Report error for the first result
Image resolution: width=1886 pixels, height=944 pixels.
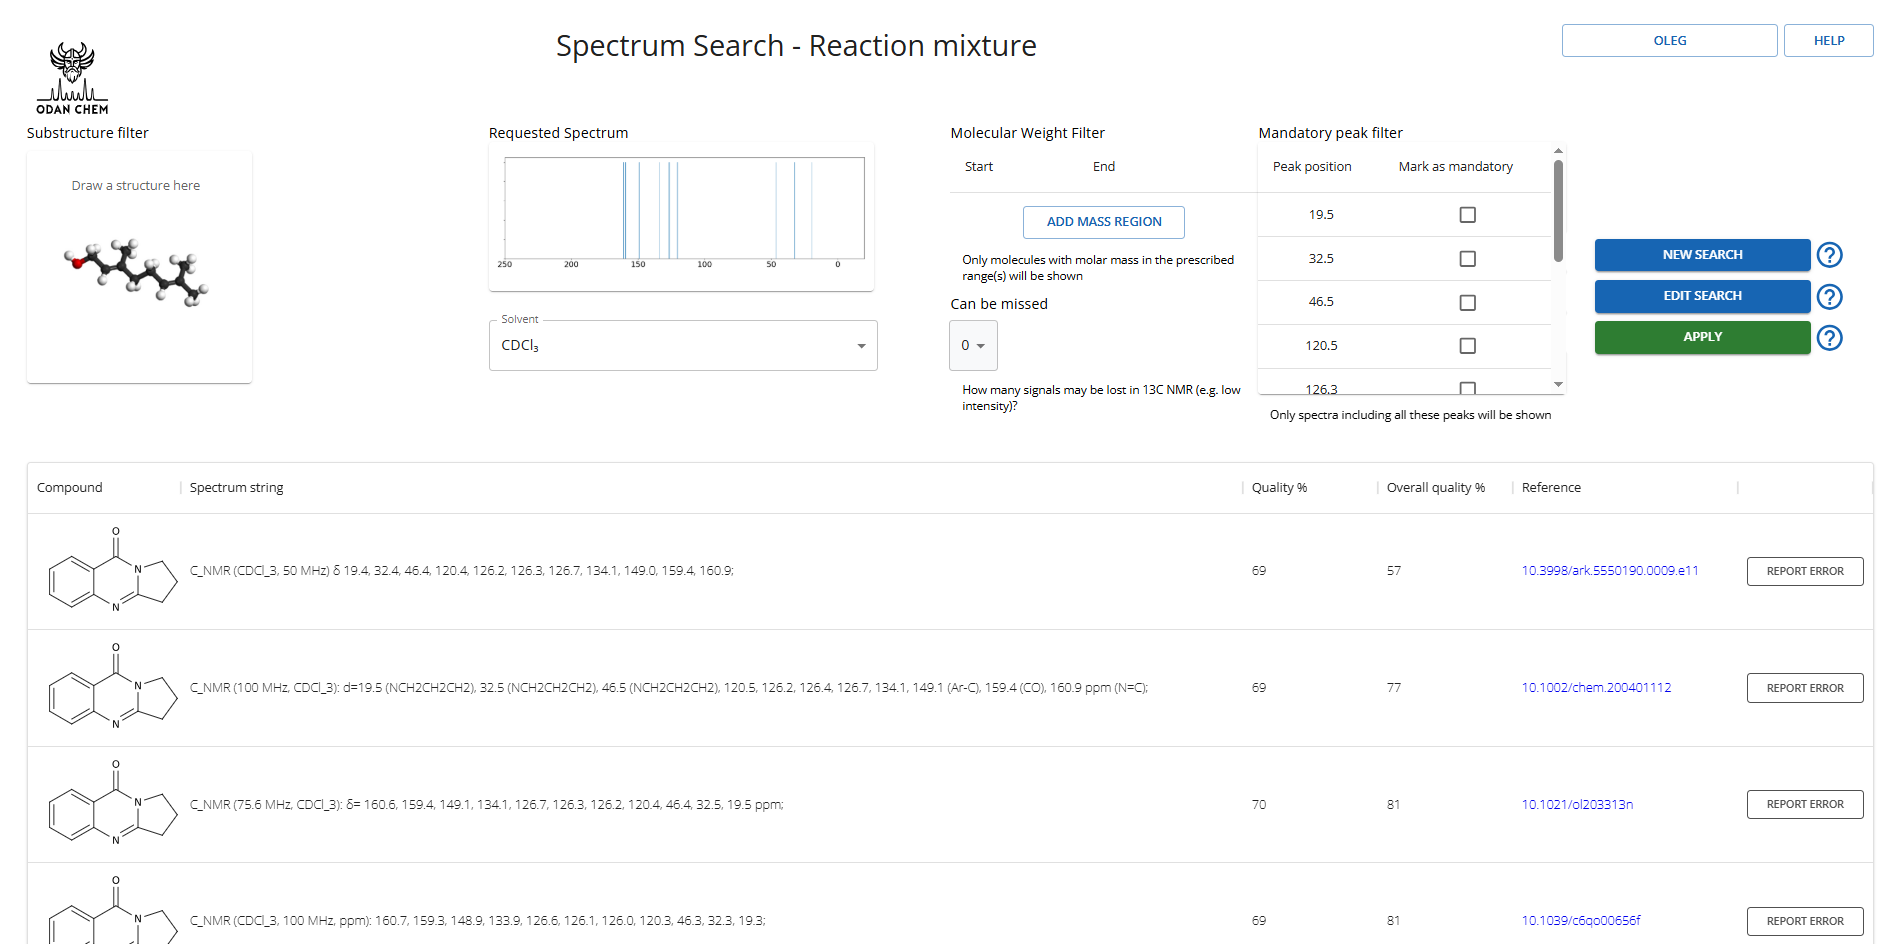coord(1804,572)
